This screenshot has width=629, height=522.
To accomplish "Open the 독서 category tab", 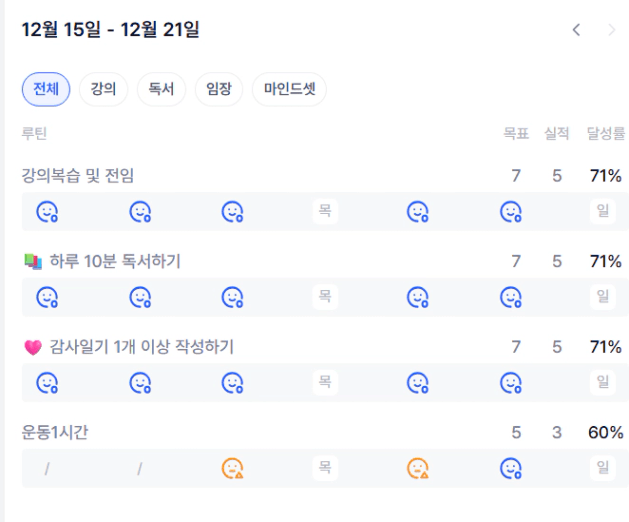I will (x=161, y=89).
